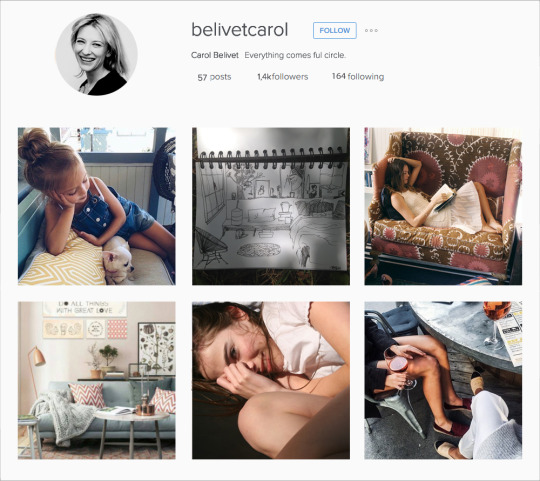Open photo of girl with puppy
This screenshot has width=540, height=481.
97,206
